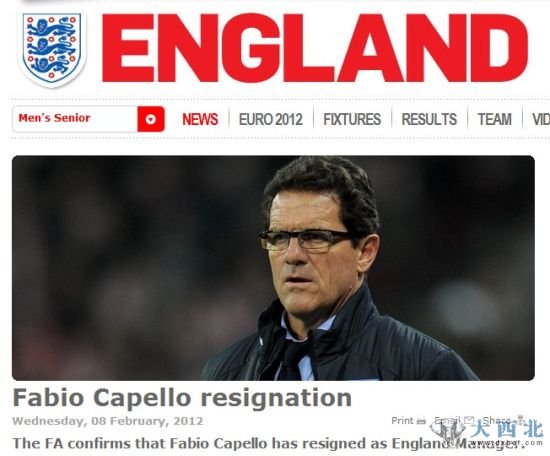Open the NEWS tab
Viewport: 550px width, 456px height.
pyautogui.click(x=200, y=119)
